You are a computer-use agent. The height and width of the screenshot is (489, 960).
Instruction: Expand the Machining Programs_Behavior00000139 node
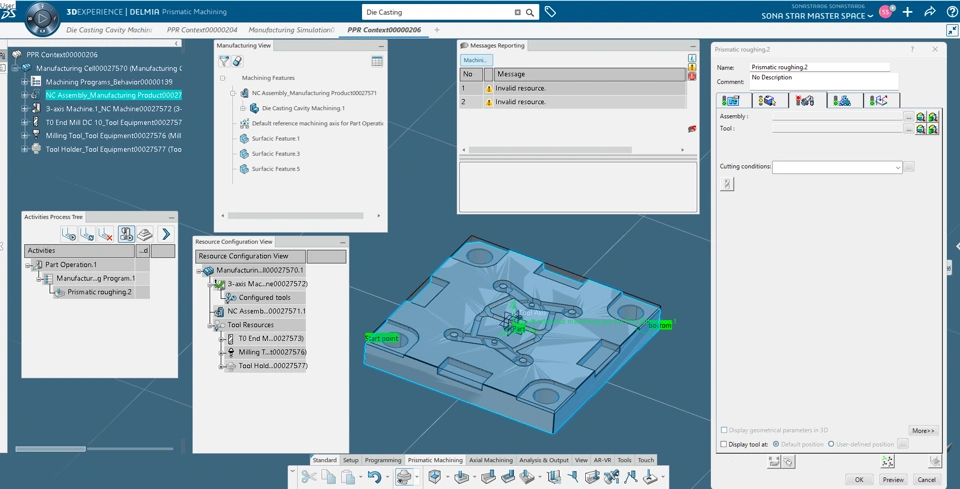point(24,81)
